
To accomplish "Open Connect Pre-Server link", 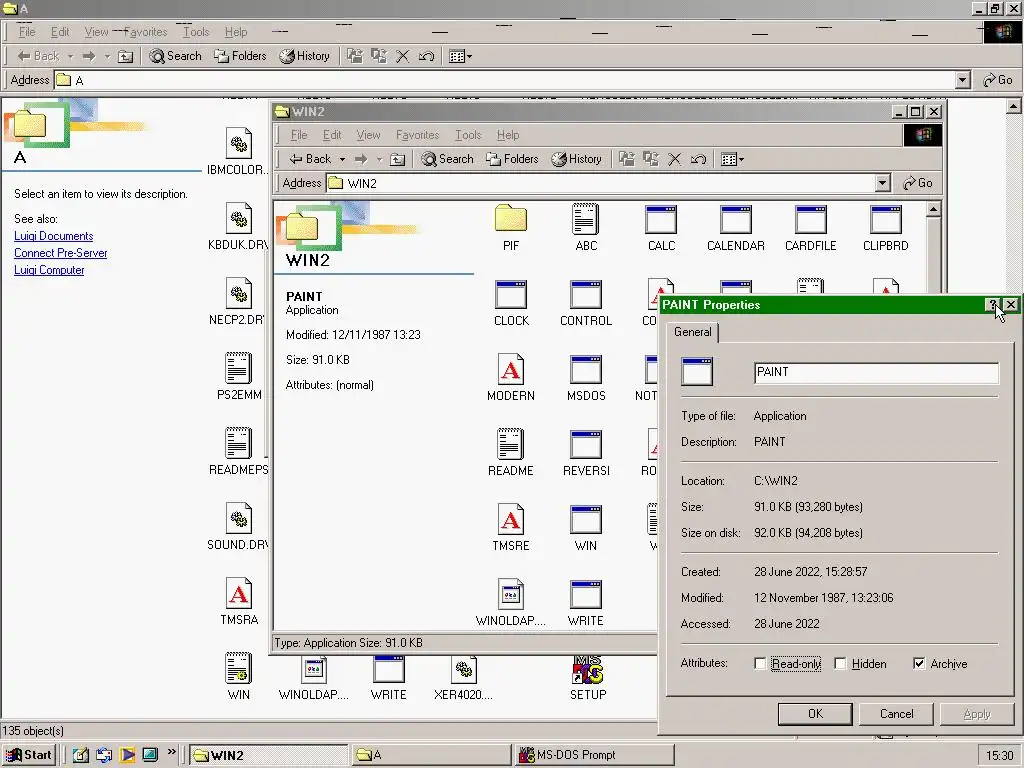I will pyautogui.click(x=61, y=253).
